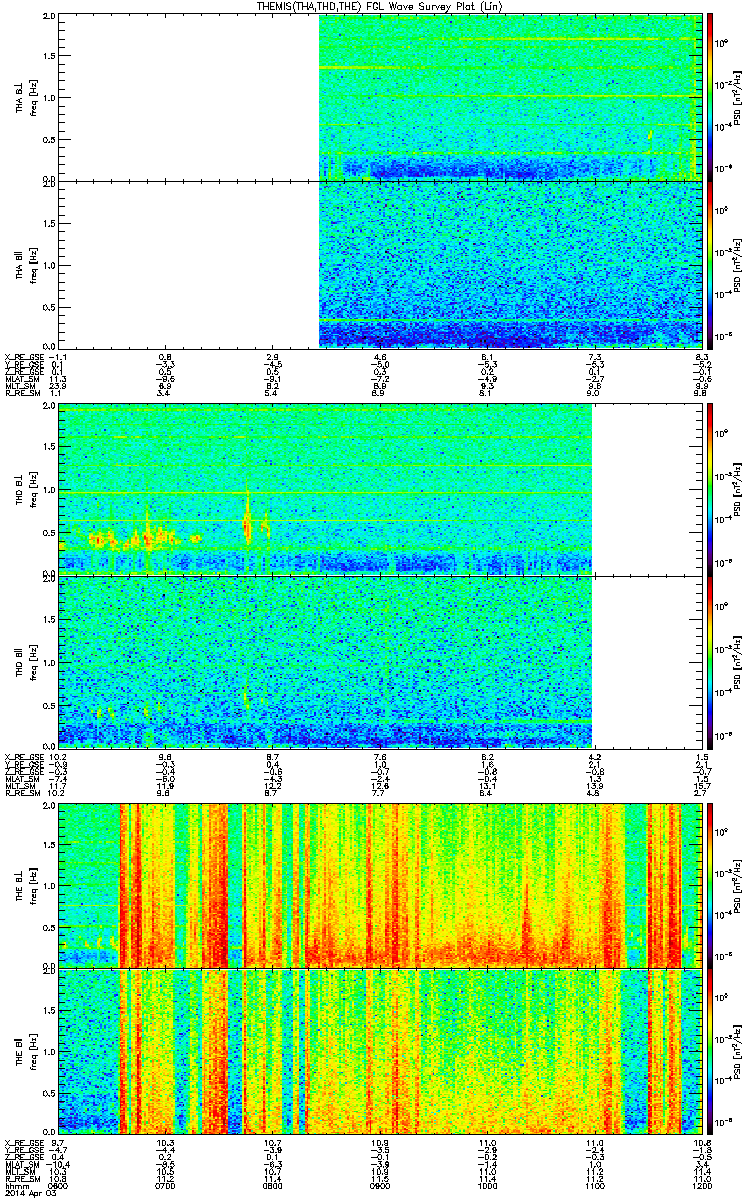This screenshot has width=750, height=1200.
Task: Click the 'THD B⊥ freq [Hz]' axis label
Action: (24, 489)
